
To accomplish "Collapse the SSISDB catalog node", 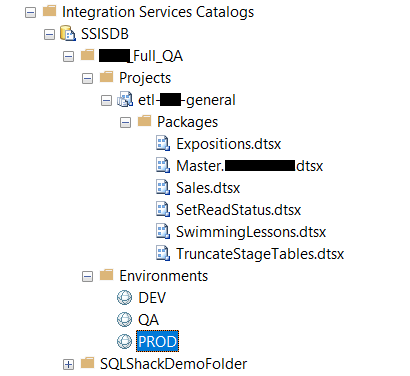I will 49,35.
